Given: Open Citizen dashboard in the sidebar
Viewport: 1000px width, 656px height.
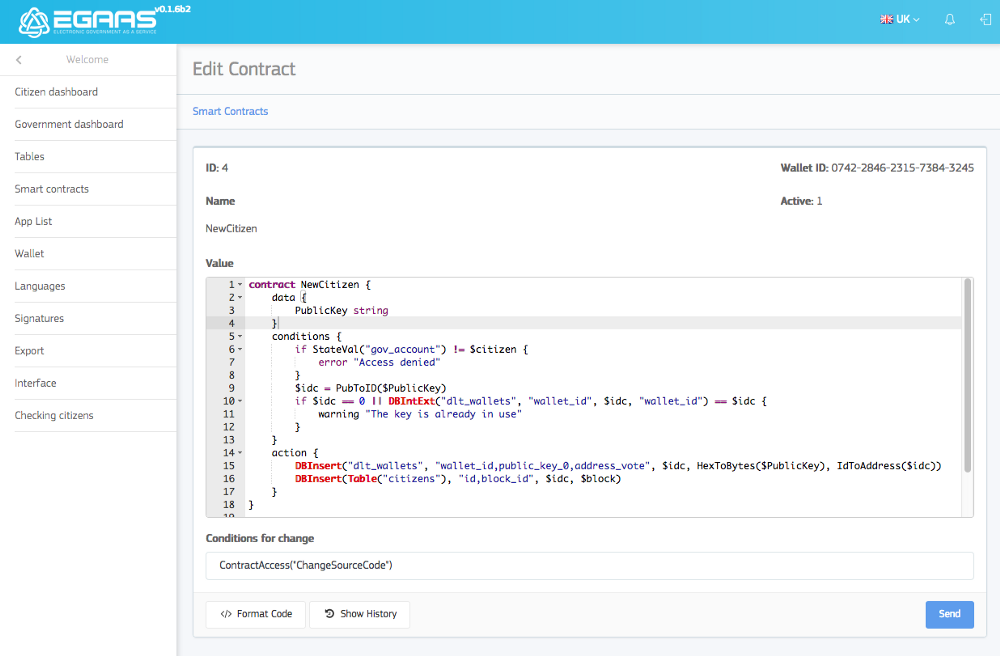Looking at the screenshot, I should tap(56, 92).
